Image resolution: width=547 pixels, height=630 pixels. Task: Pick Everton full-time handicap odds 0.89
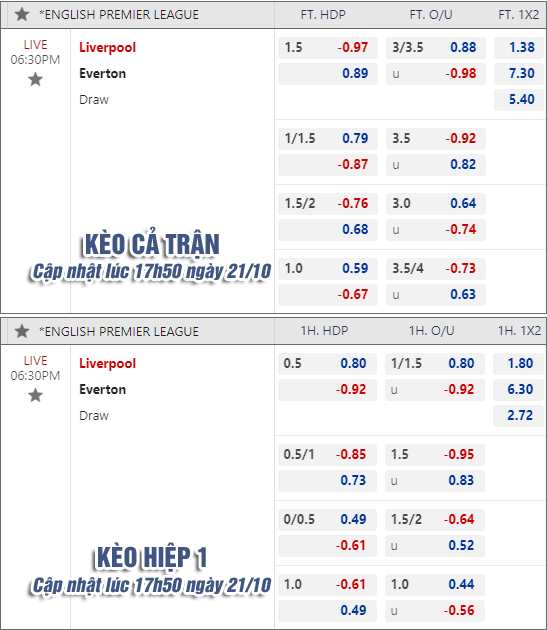[328, 74]
